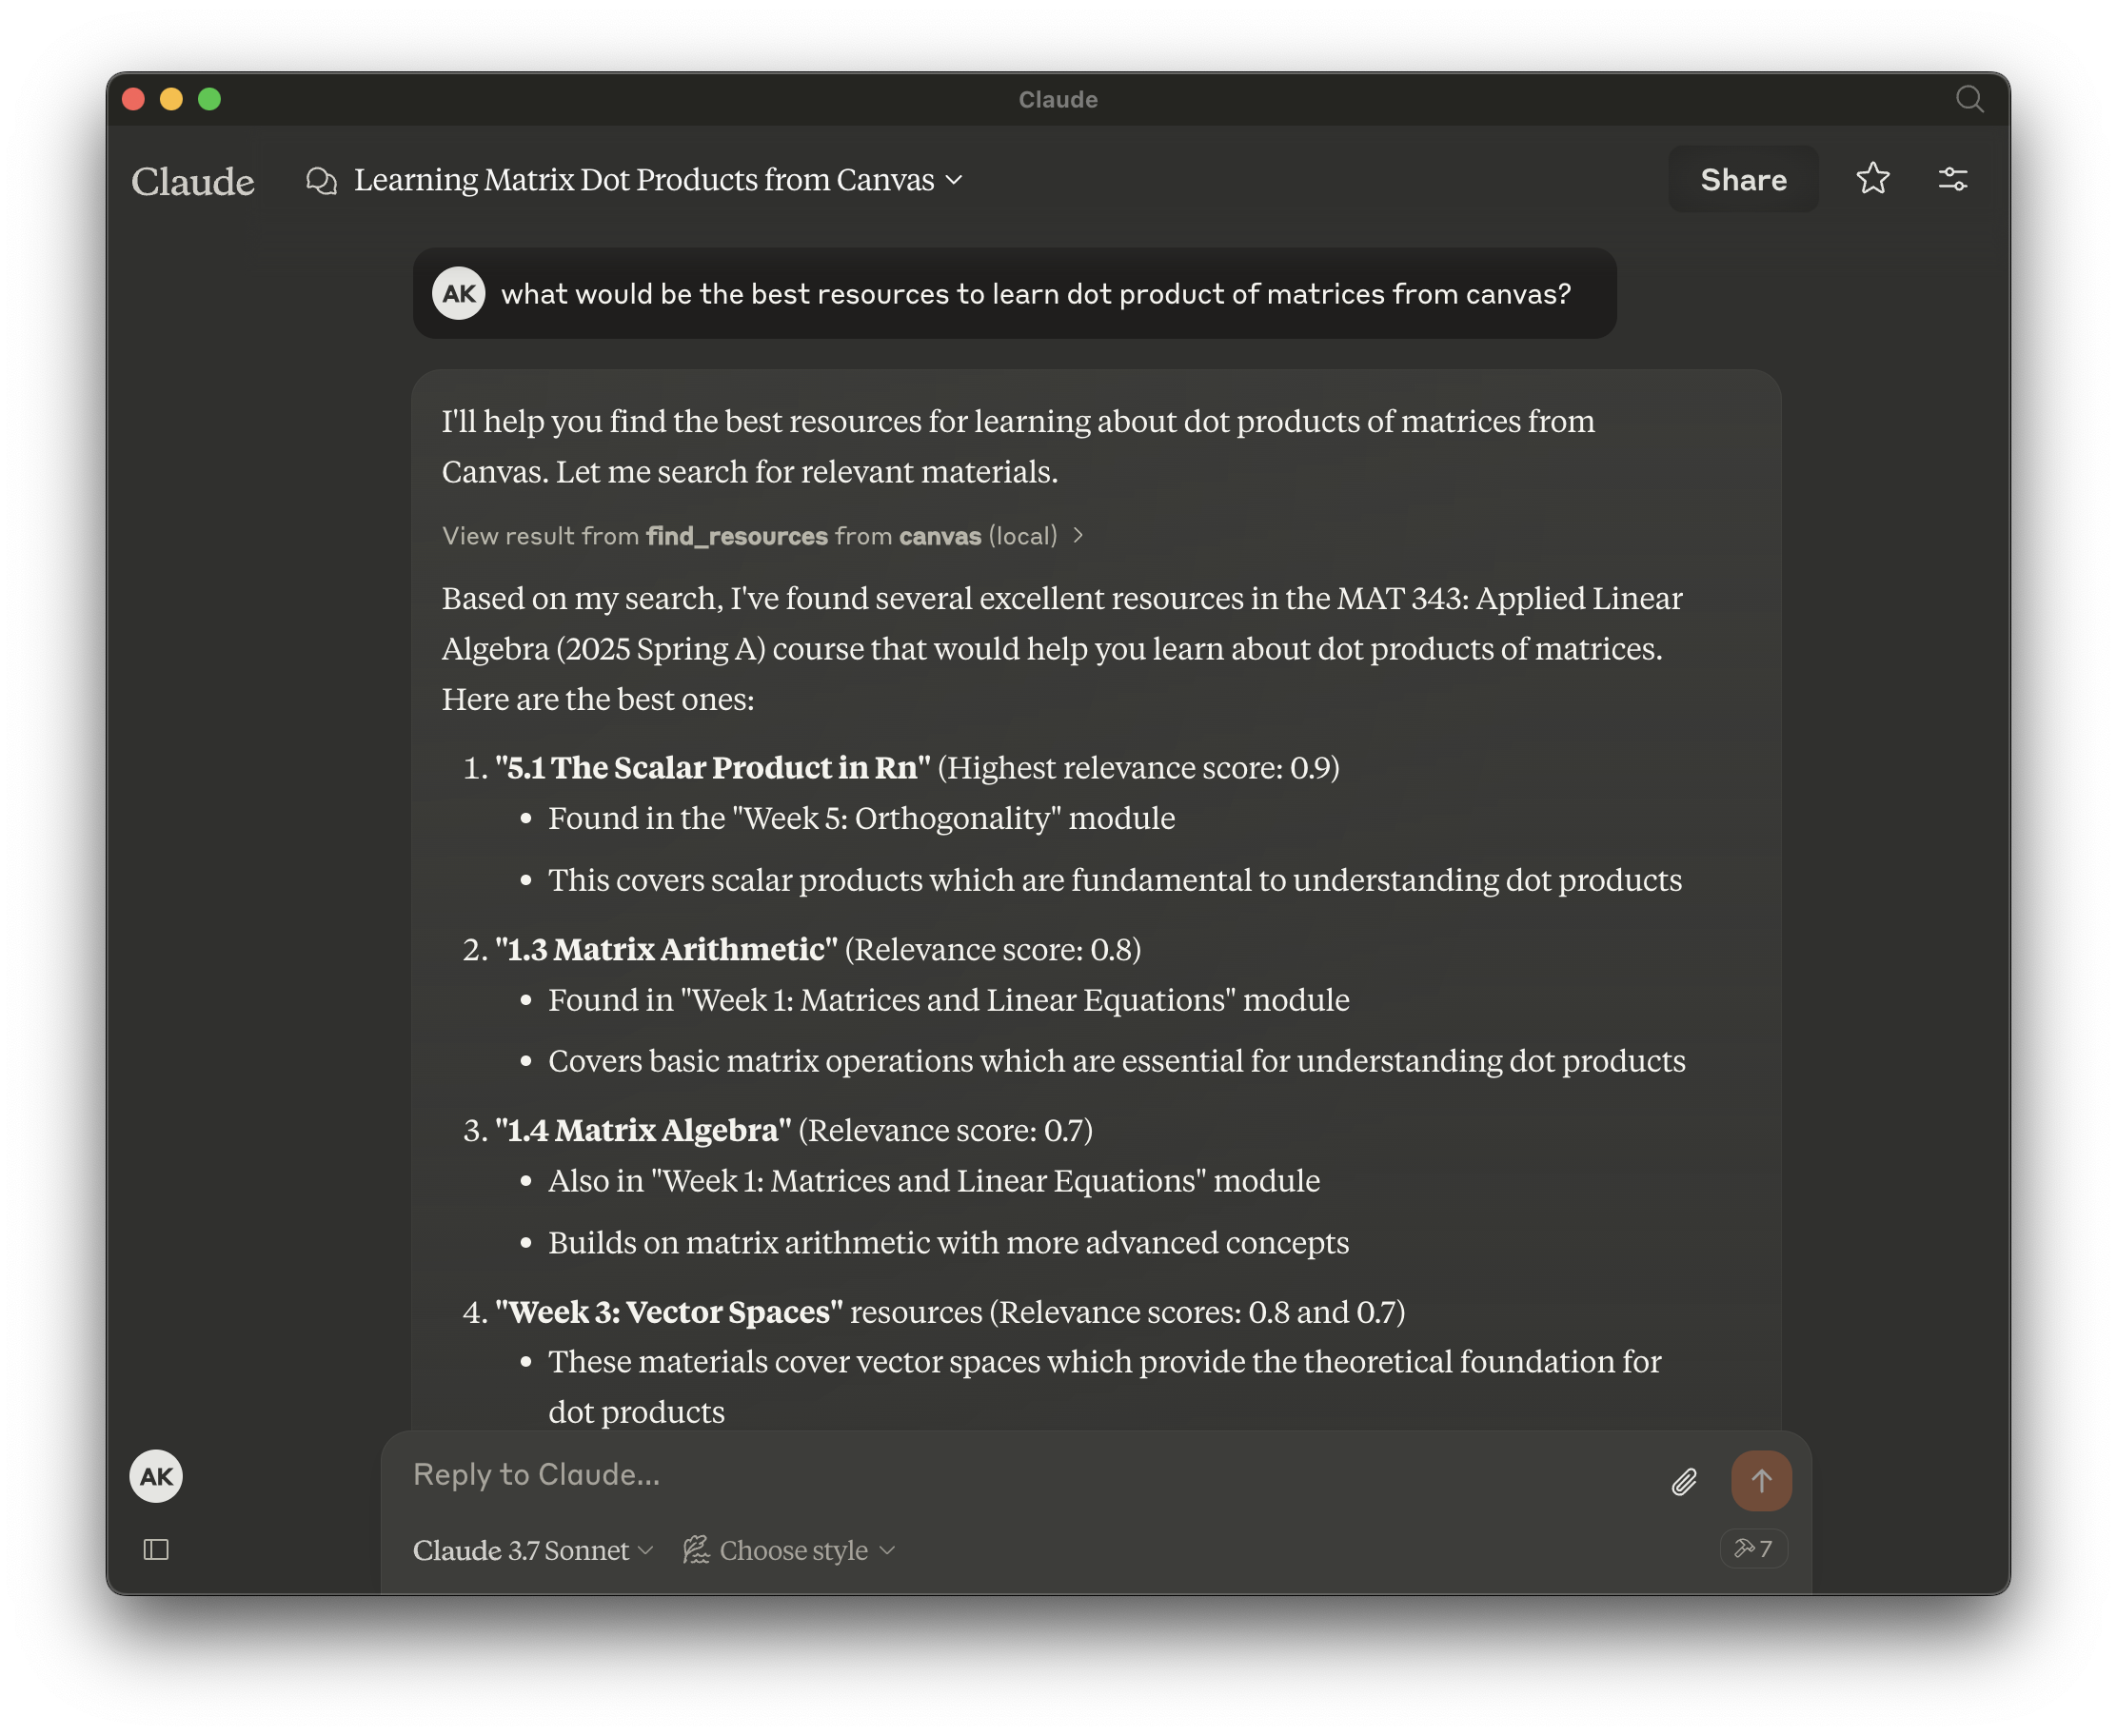Click the AK profile avatar bottom-left
The width and height of the screenshot is (2117, 1736).
click(156, 1476)
